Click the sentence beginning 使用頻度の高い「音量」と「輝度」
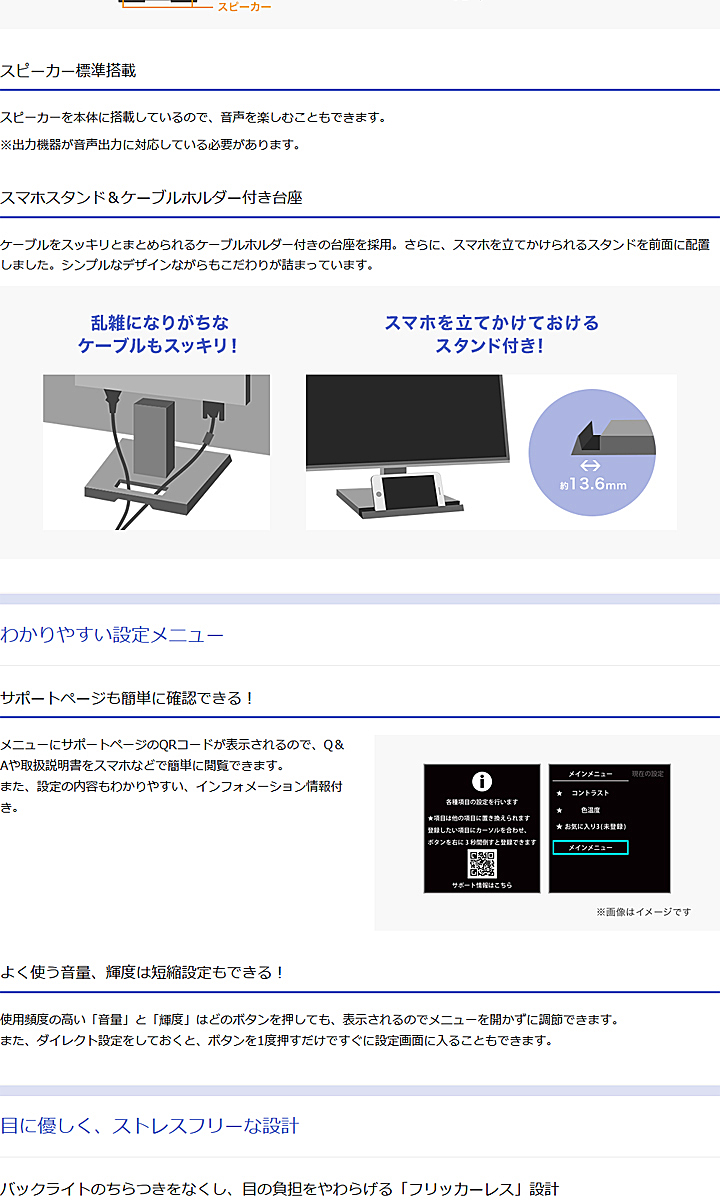The image size is (720, 1200). (310, 1020)
